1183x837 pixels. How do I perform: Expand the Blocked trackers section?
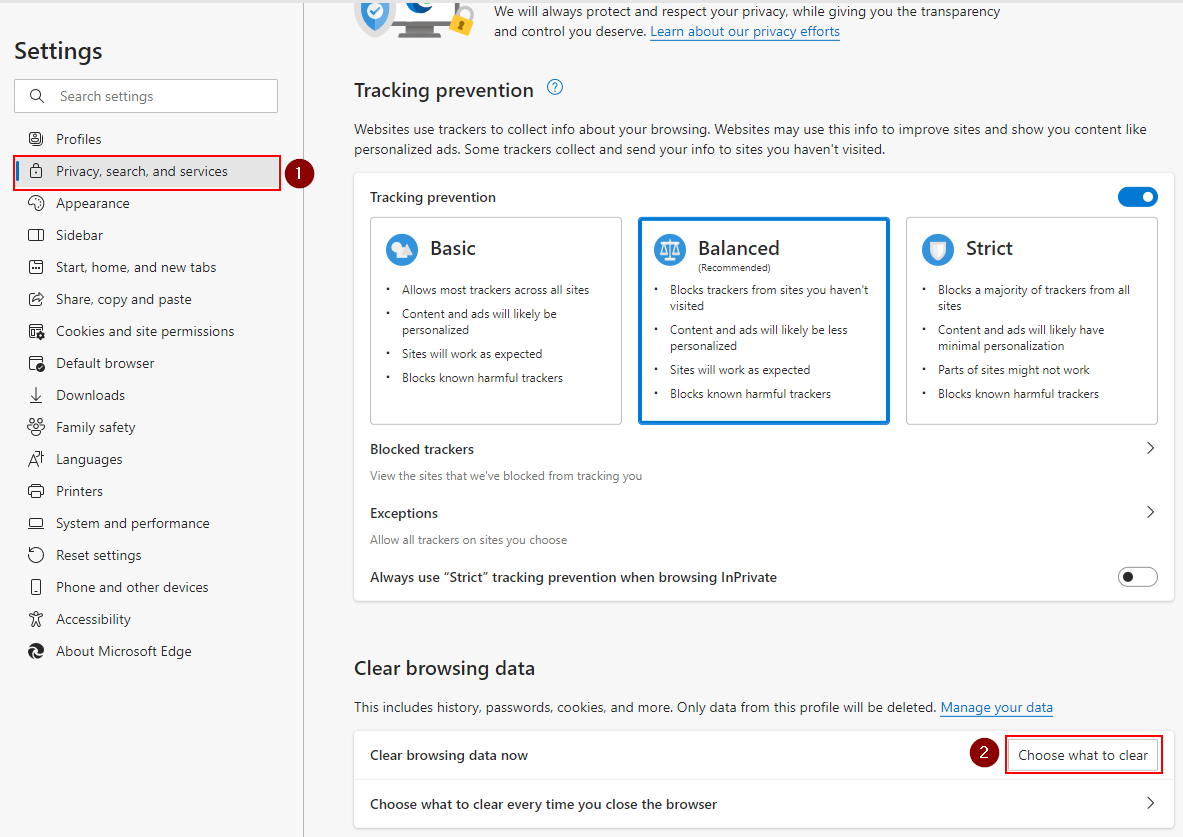(x=1150, y=448)
